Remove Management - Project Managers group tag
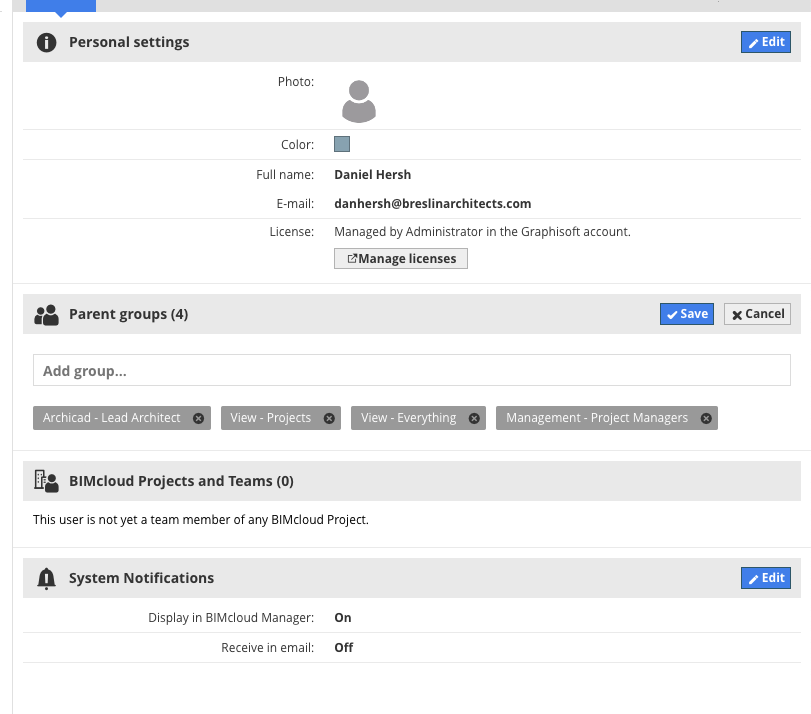The height and width of the screenshot is (714, 811). pos(706,418)
